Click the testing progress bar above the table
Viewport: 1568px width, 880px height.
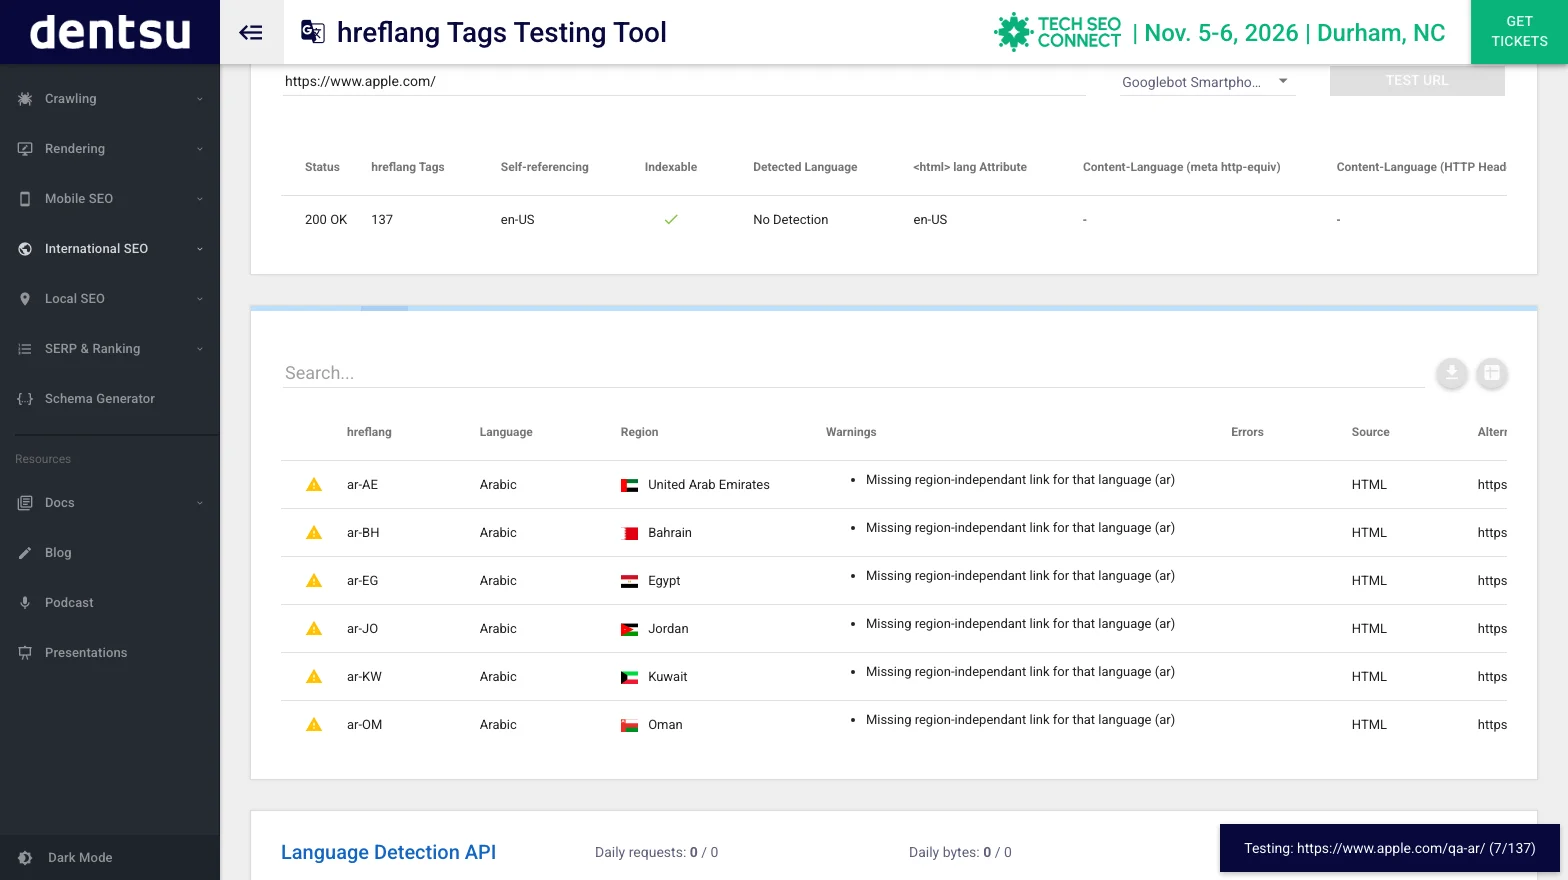pos(893,308)
